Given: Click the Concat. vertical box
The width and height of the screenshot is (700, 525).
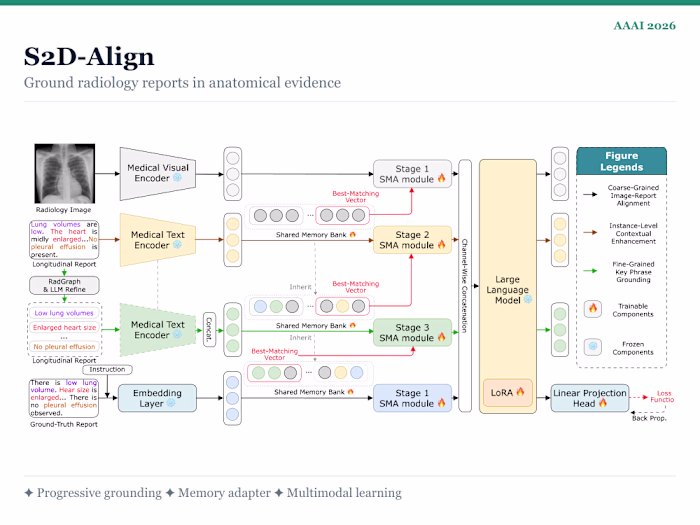Looking at the screenshot, I should tap(209, 329).
